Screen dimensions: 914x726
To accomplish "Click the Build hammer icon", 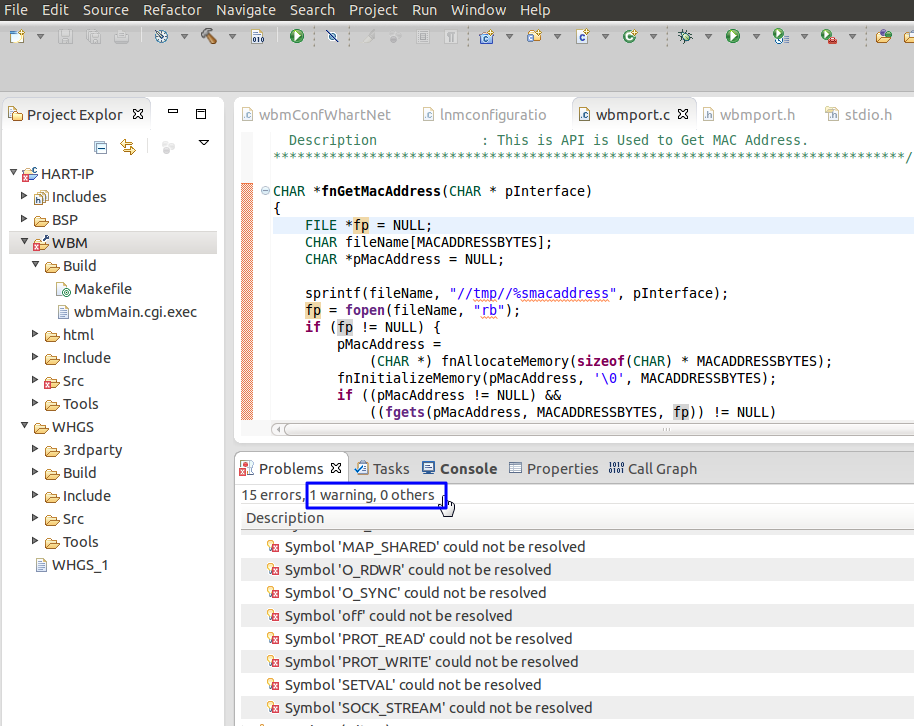I will pyautogui.click(x=209, y=36).
